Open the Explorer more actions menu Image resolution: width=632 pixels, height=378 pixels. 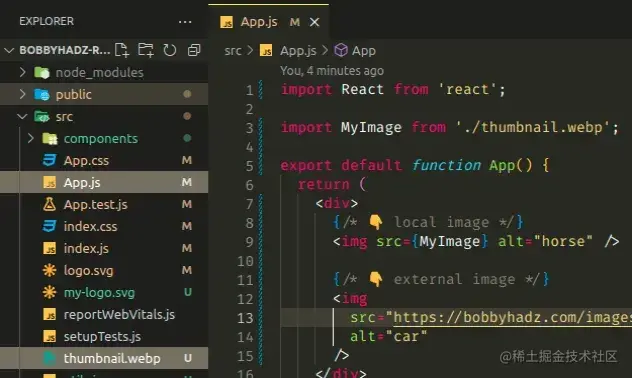185,22
